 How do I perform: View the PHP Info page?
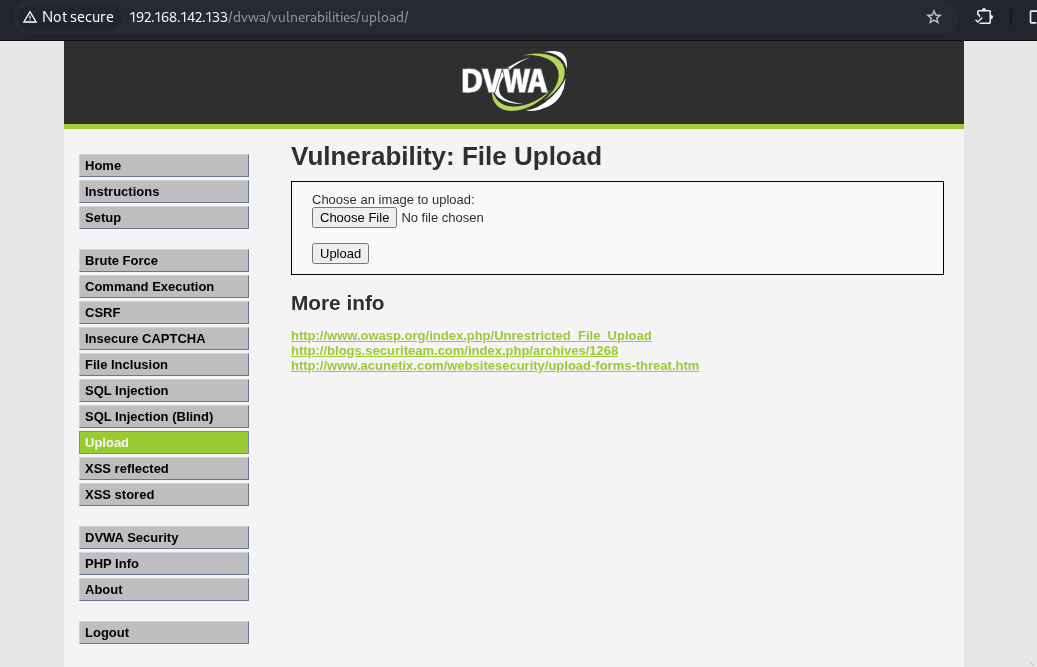pyautogui.click(x=164, y=563)
